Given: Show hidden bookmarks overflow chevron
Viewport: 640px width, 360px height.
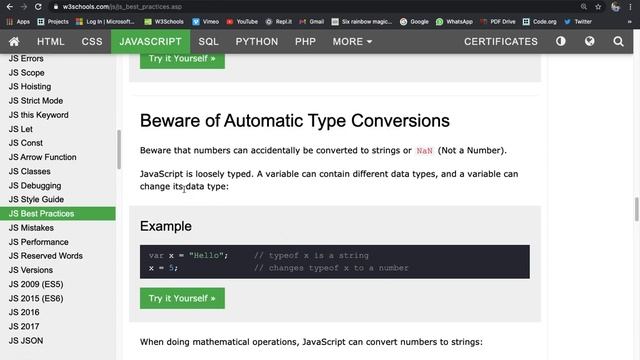Looking at the screenshot, I should 630,22.
